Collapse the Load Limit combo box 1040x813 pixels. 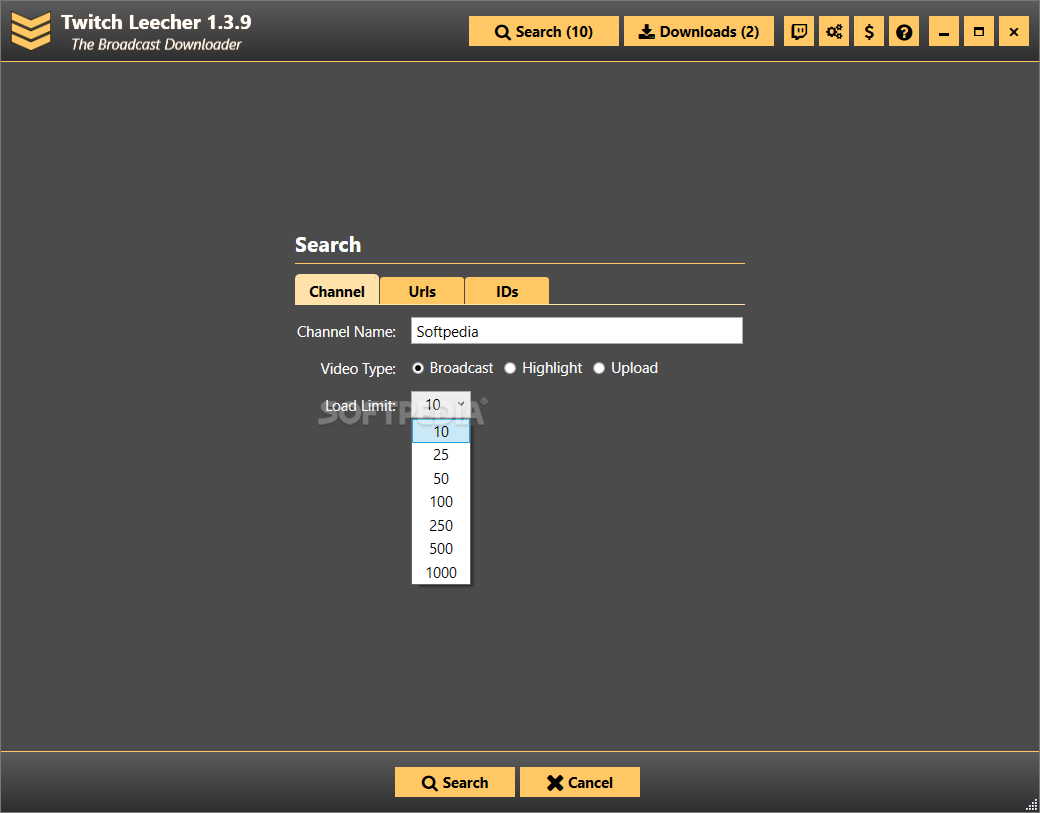[x=441, y=405]
